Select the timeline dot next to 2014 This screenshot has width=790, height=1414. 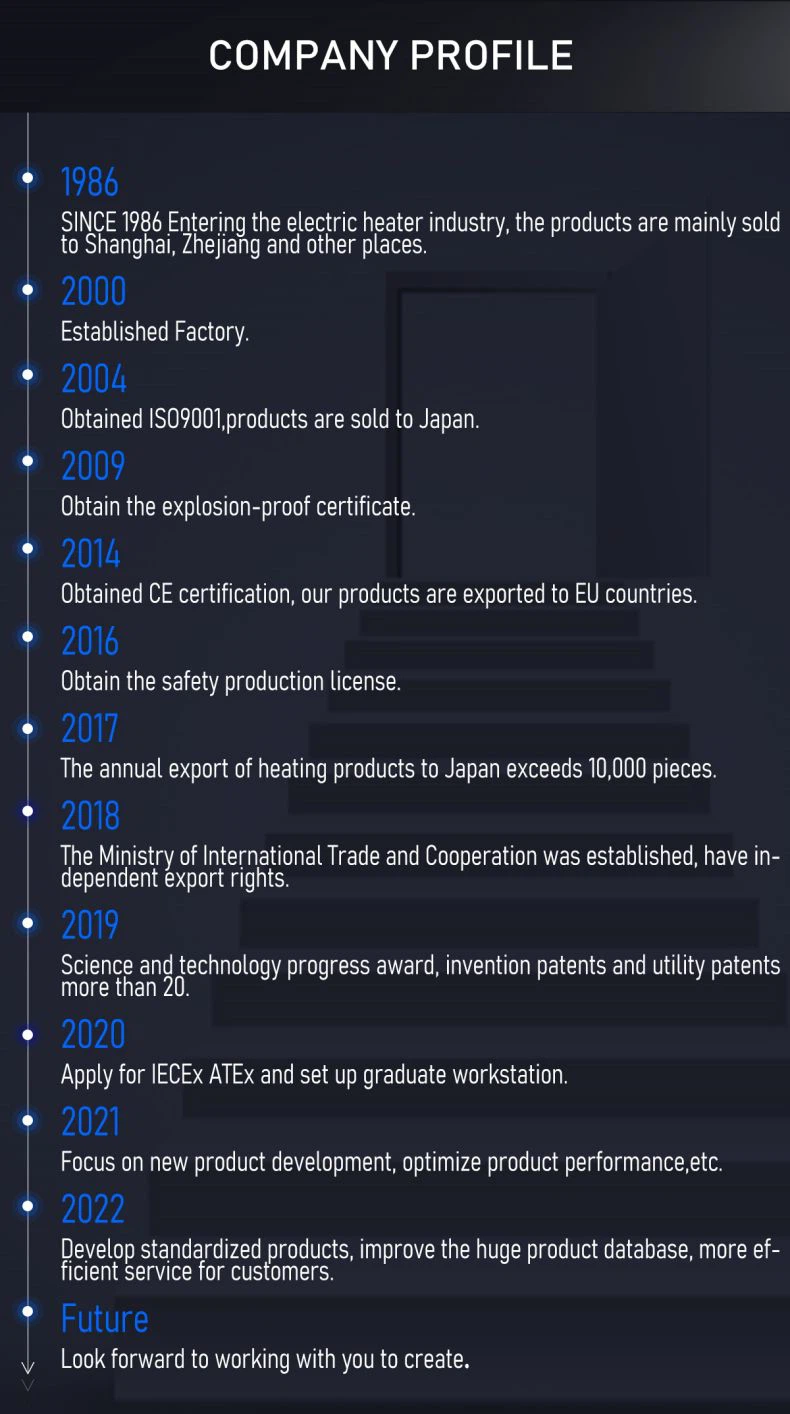coord(28,549)
